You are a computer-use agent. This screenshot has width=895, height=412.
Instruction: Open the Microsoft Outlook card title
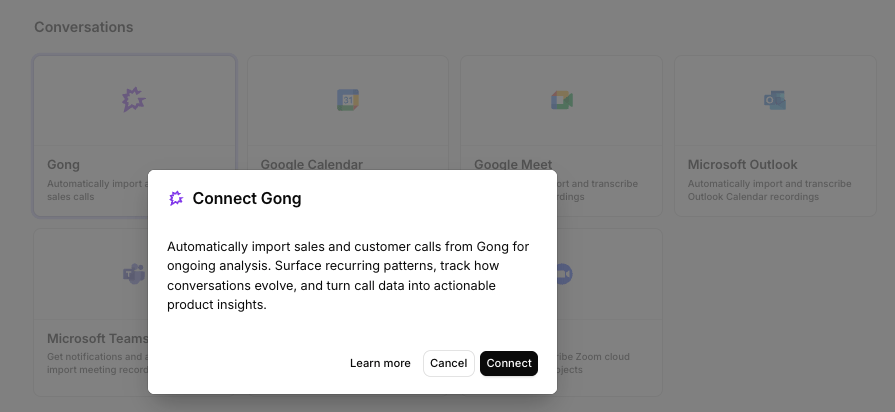(x=742, y=164)
